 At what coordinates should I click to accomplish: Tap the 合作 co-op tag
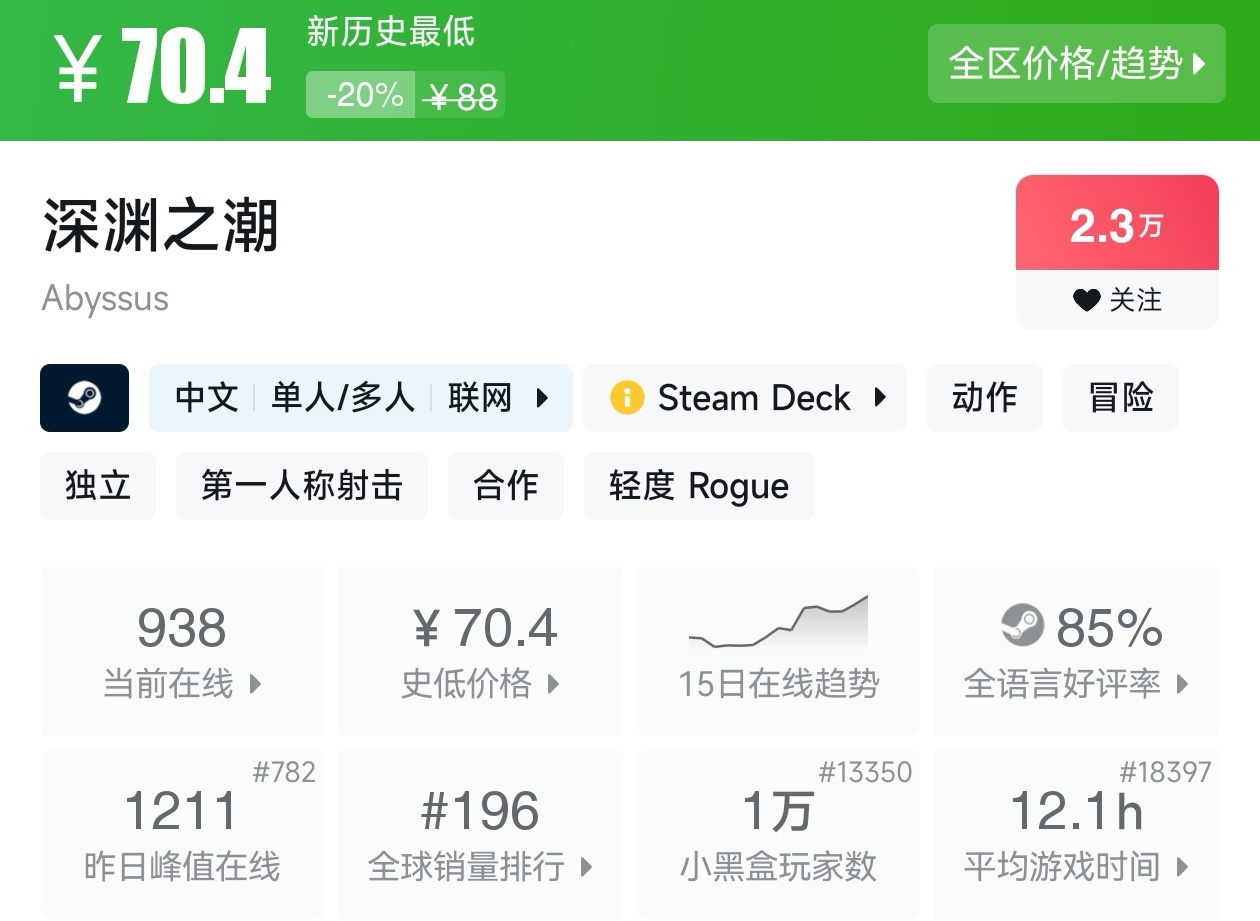[x=505, y=486]
